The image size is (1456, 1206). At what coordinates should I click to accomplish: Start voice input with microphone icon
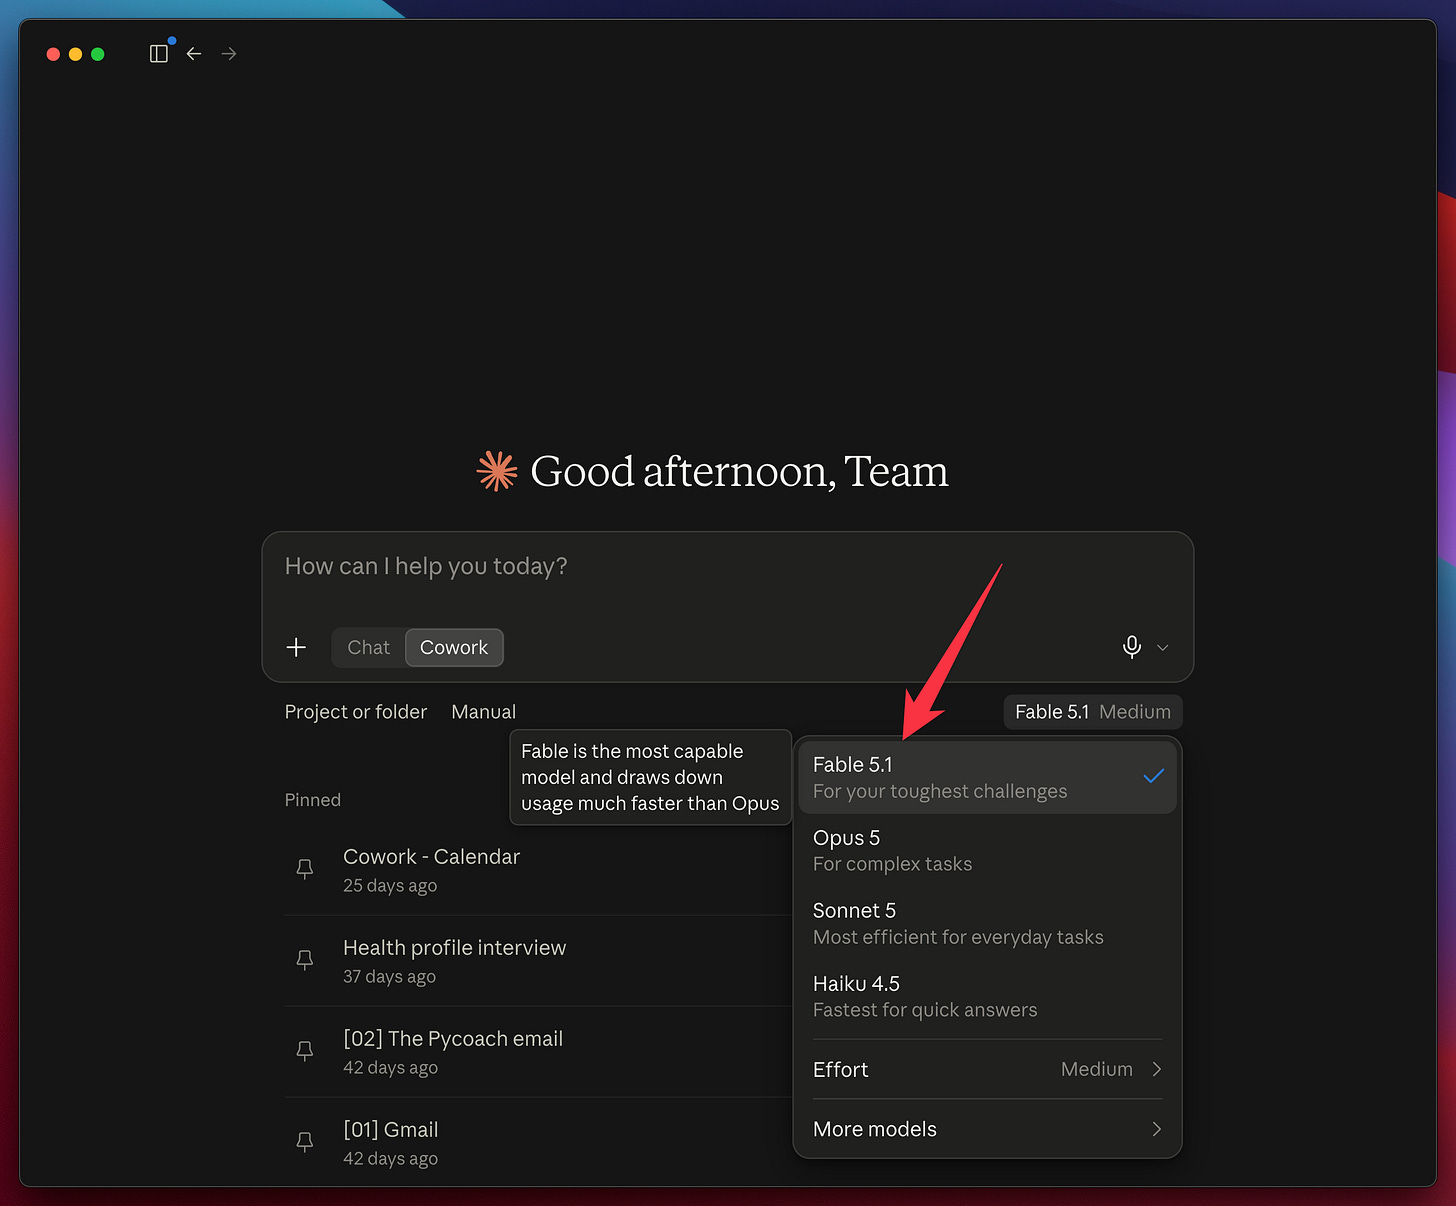tap(1132, 647)
